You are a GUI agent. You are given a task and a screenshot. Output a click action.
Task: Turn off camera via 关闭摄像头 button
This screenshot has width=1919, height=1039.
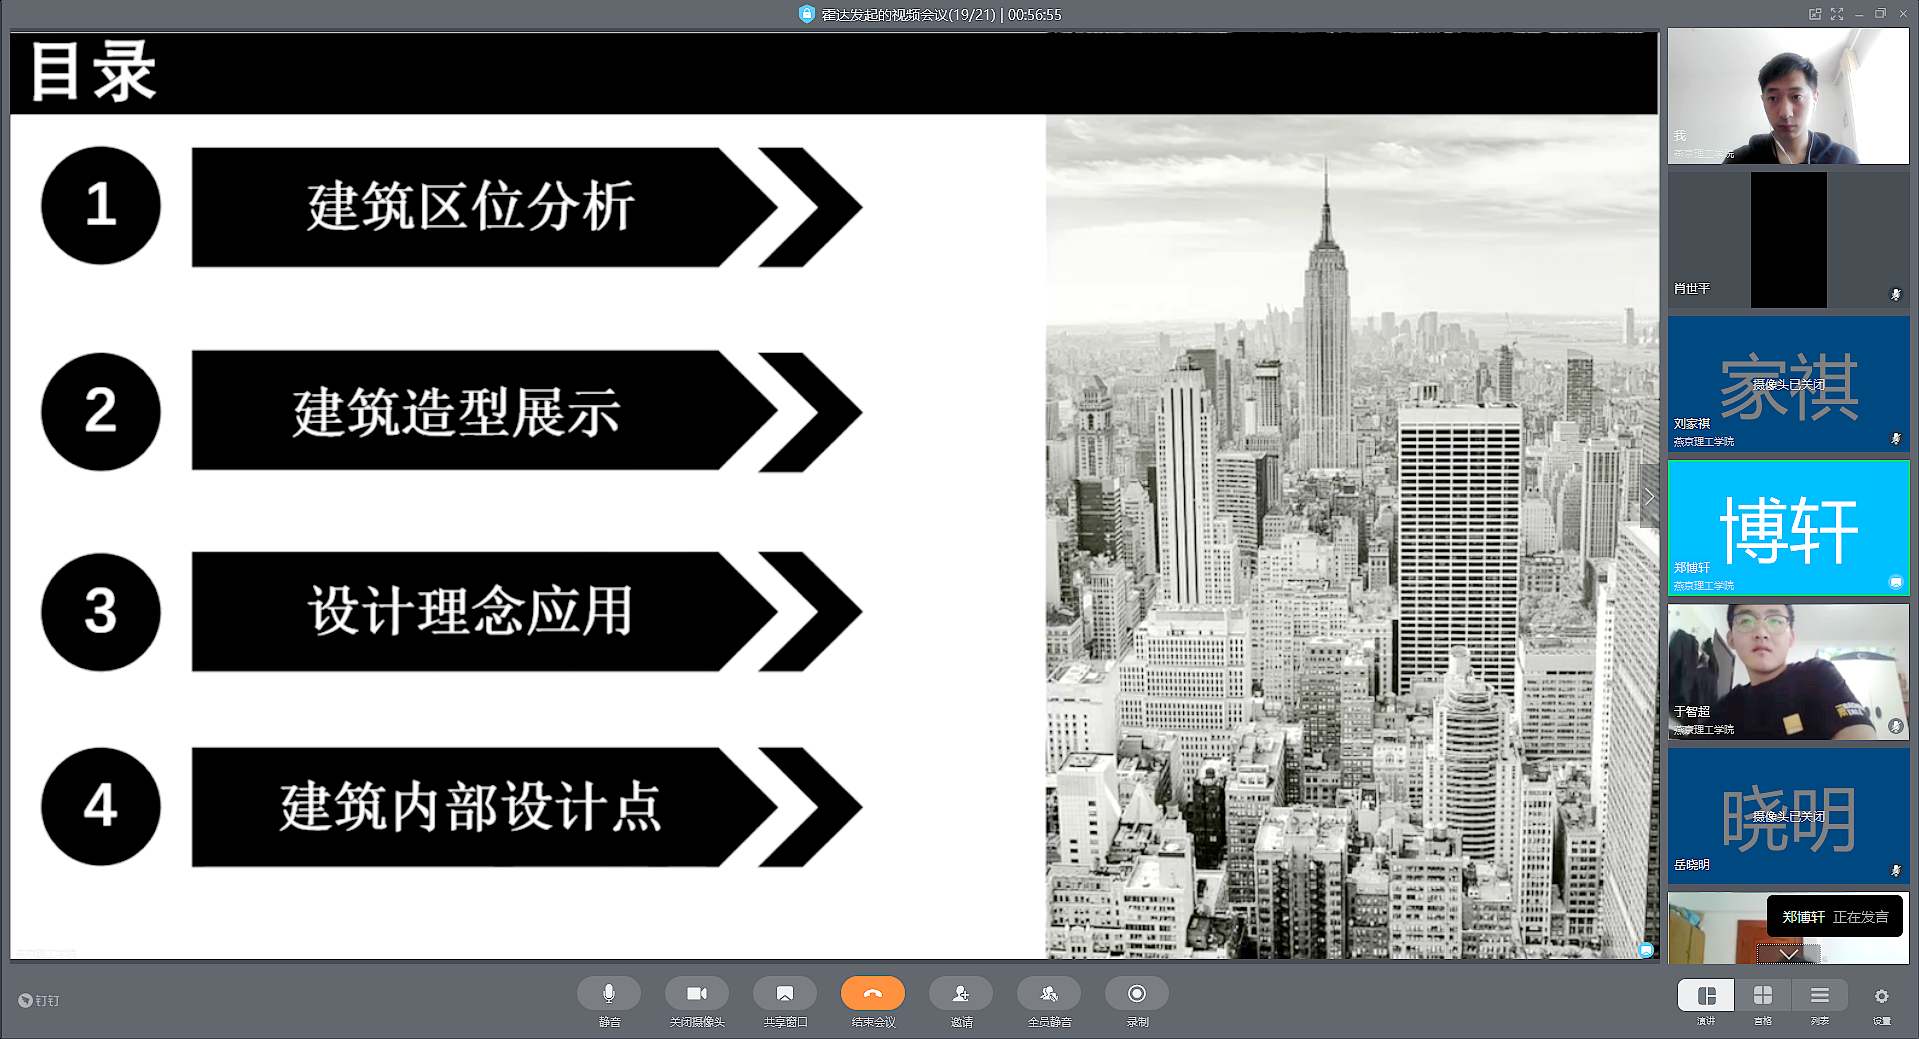coord(696,994)
